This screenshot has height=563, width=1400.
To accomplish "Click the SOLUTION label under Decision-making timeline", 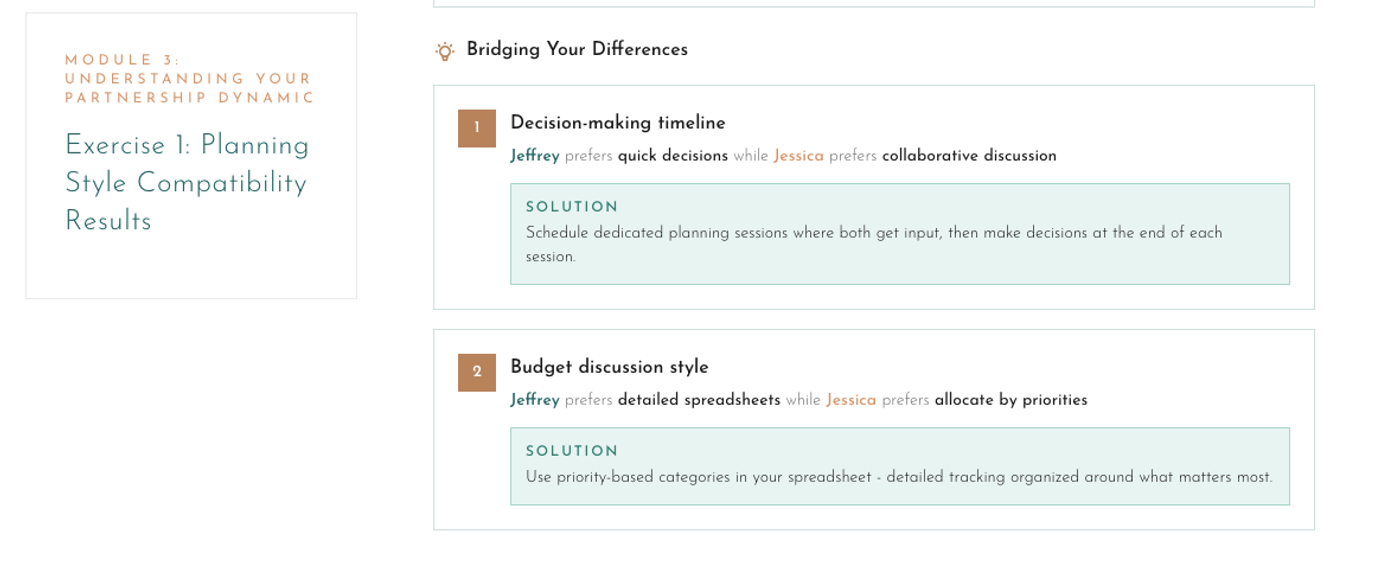I will pyautogui.click(x=572, y=207).
